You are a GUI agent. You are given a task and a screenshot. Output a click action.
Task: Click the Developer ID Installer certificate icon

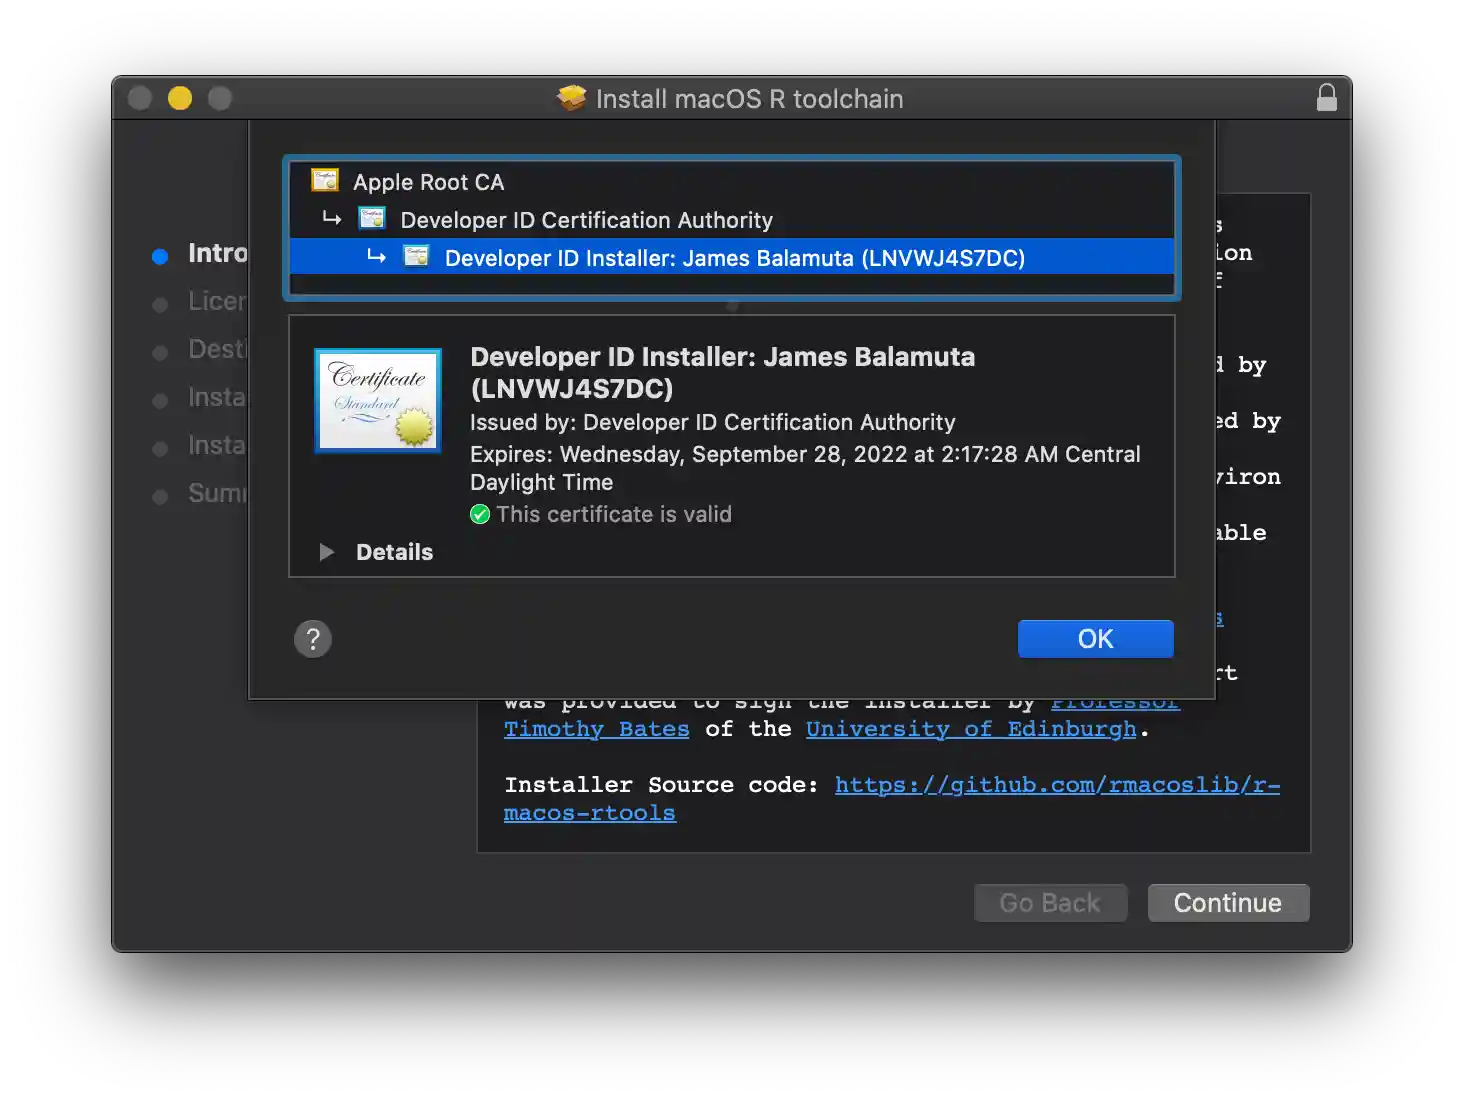(x=416, y=257)
